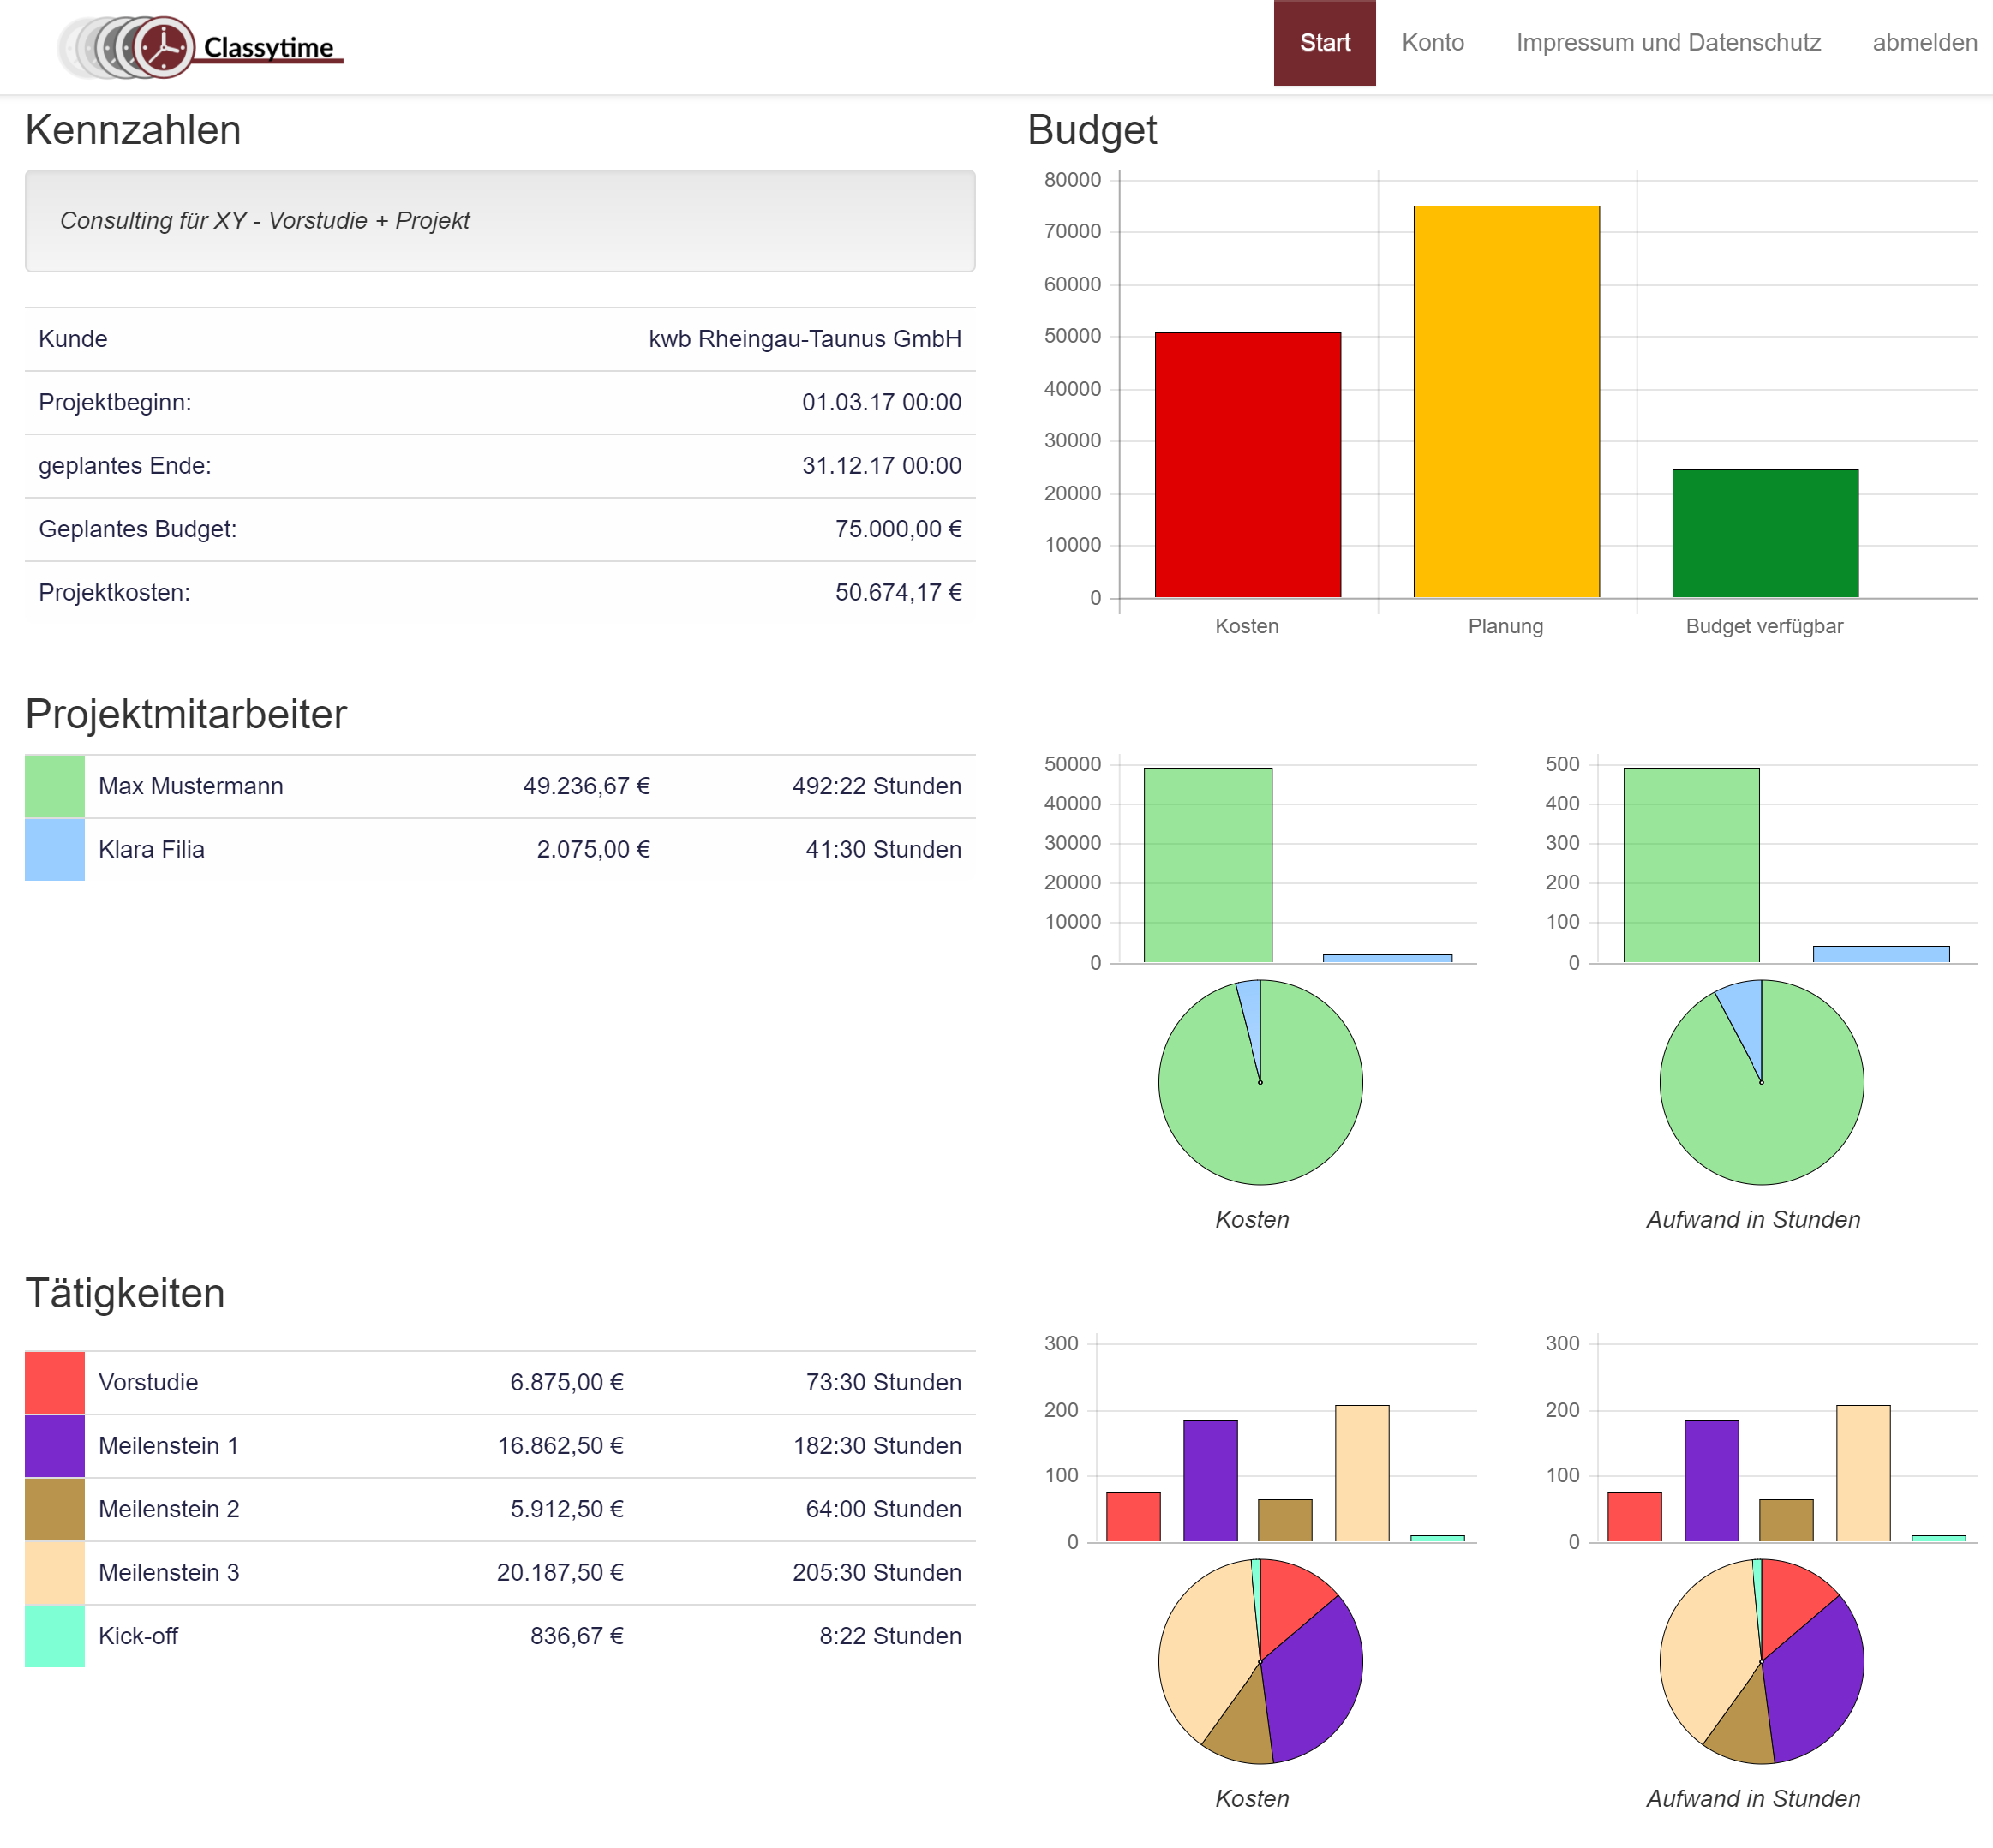The height and width of the screenshot is (1848, 1993).
Task: Select the Meilenstein 2 activity label
Action: pos(168,1509)
